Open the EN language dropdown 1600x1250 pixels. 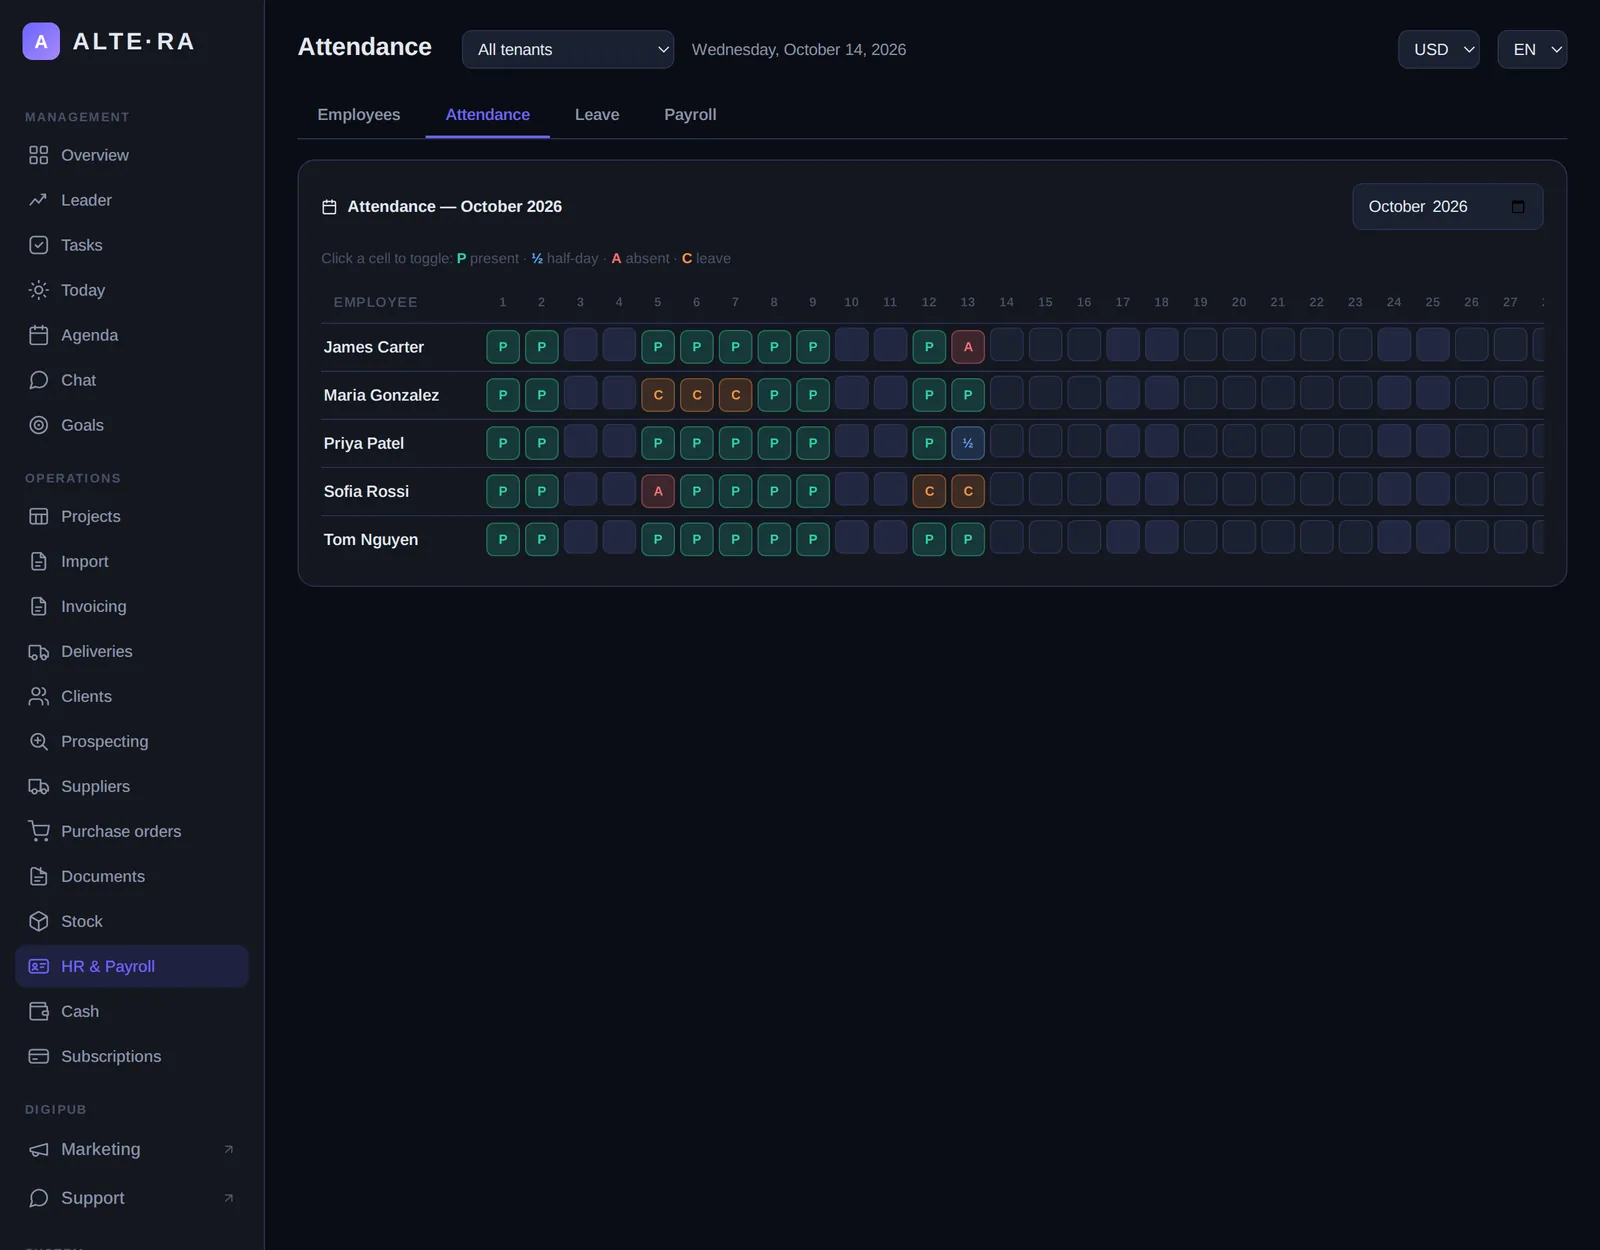1532,49
